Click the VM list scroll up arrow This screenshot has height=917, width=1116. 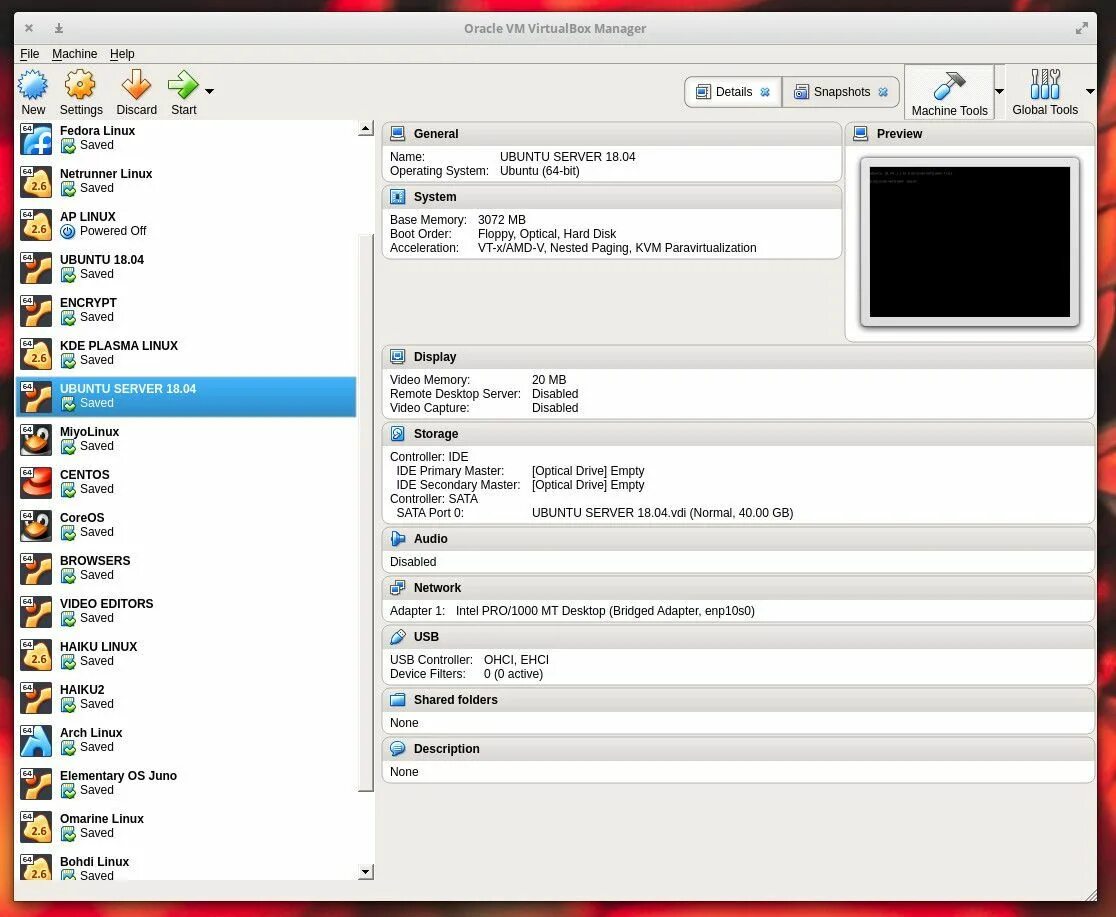365,129
